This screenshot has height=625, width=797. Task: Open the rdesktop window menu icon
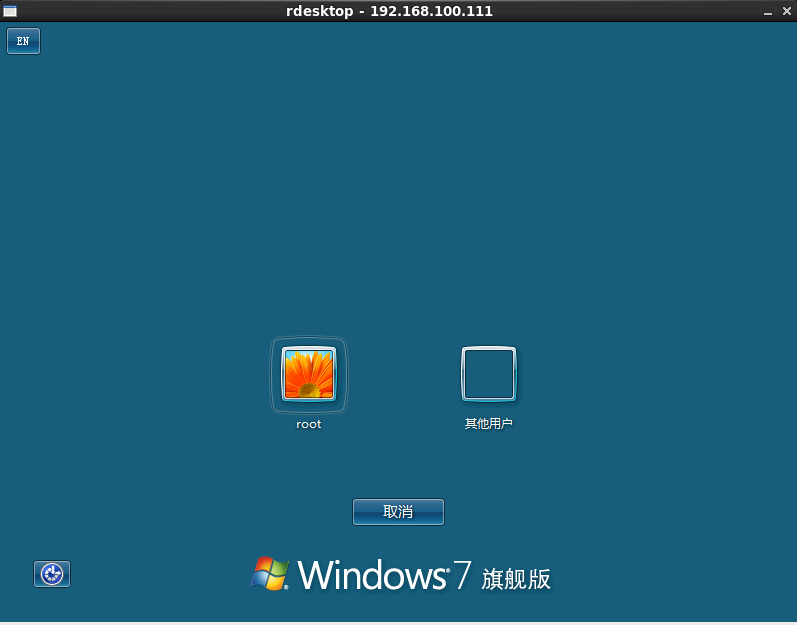coord(10,11)
